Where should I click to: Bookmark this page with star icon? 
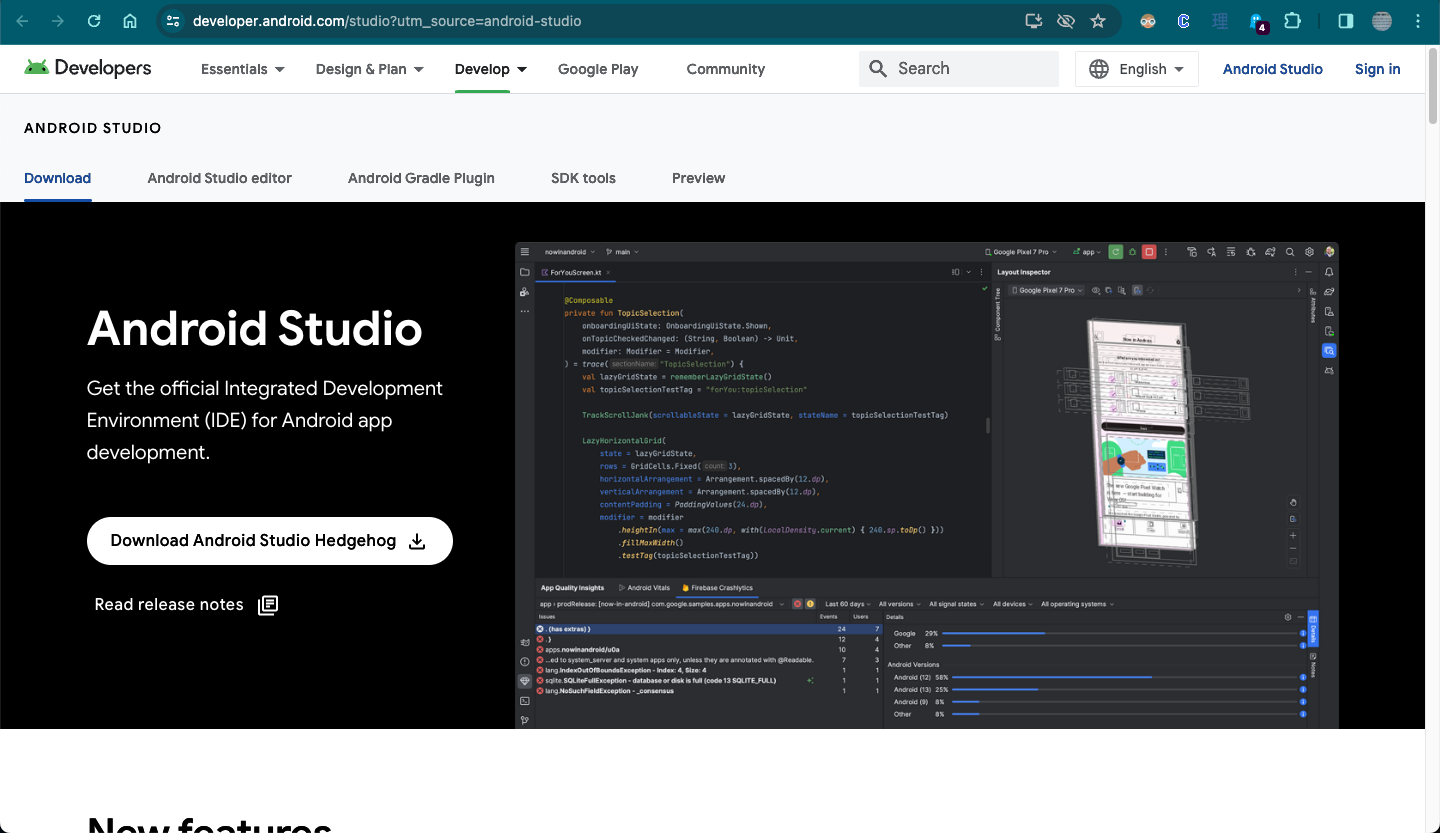pos(1098,21)
